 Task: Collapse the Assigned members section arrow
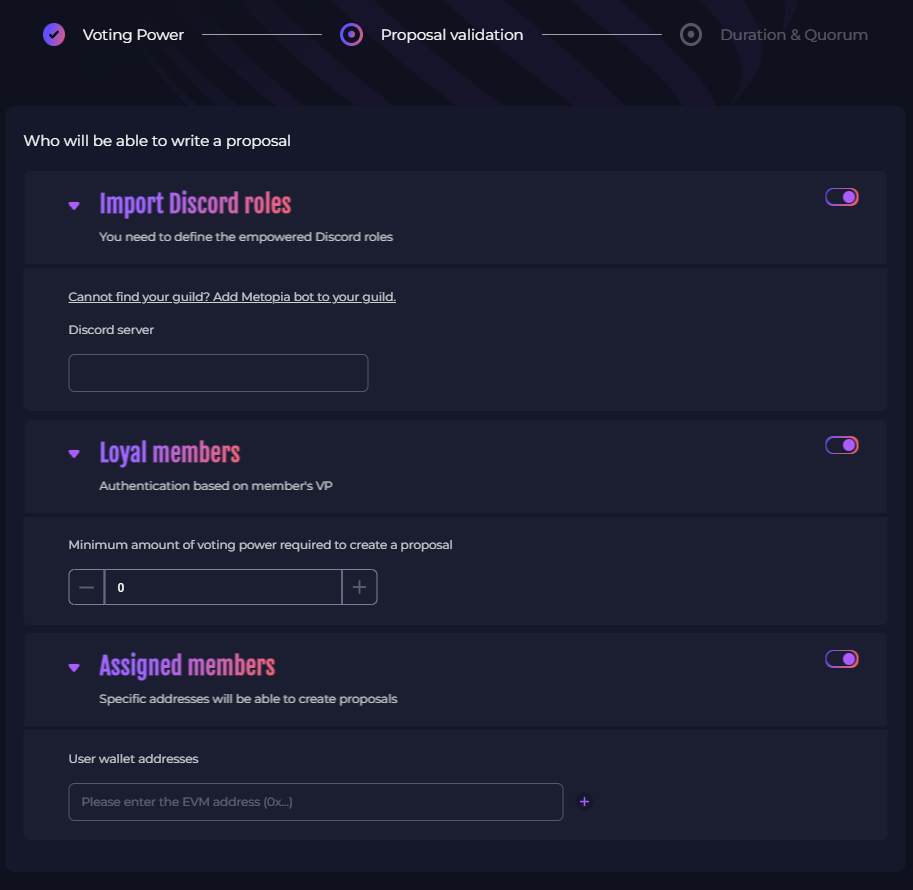(74, 667)
